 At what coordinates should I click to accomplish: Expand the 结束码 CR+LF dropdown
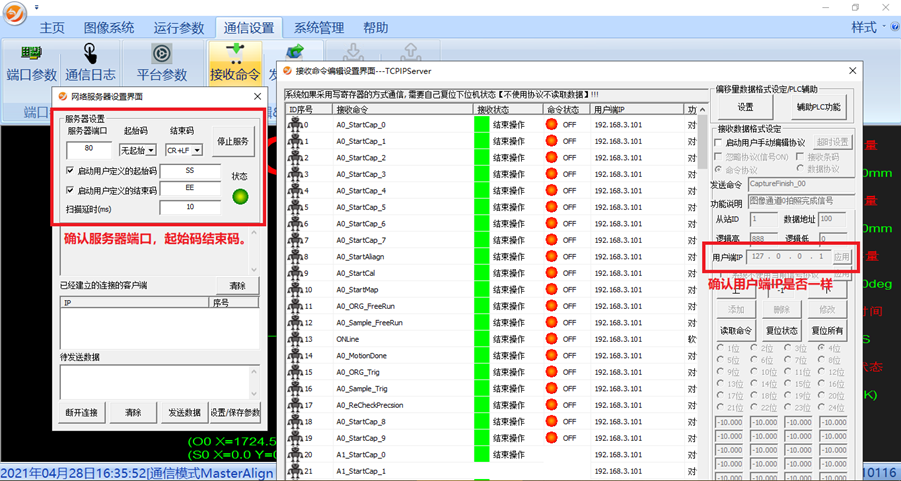184,151
